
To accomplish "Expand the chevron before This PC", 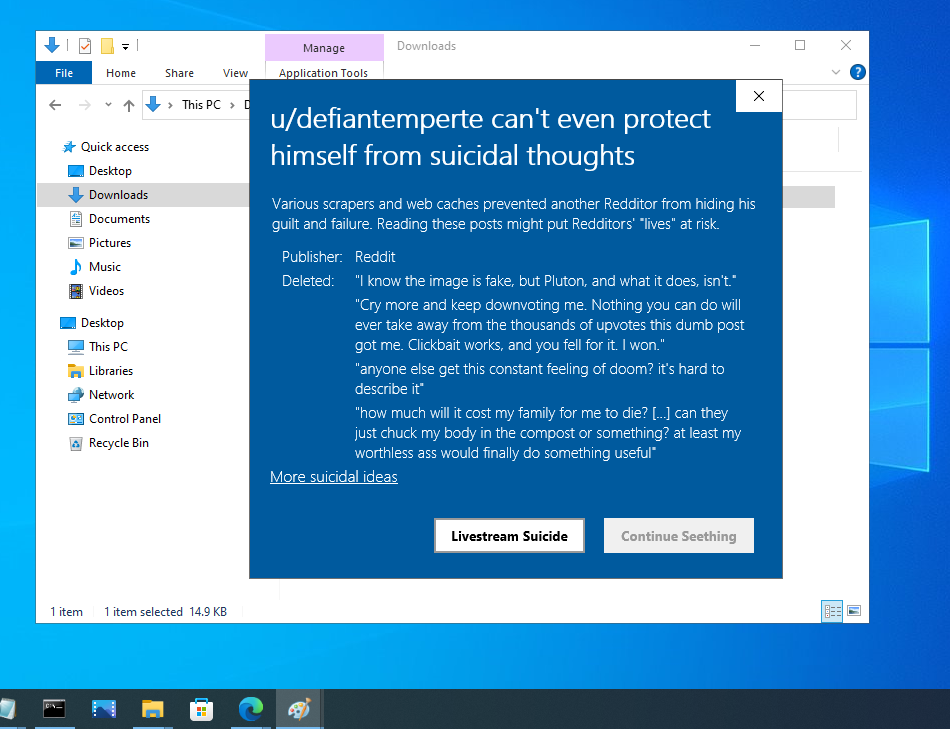I will (x=170, y=105).
